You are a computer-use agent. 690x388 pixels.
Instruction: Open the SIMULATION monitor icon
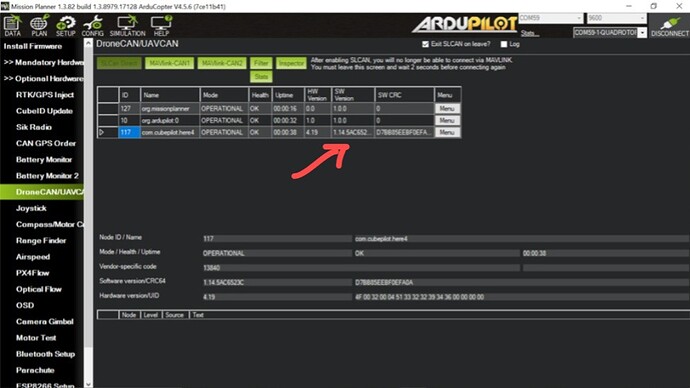click(127, 26)
